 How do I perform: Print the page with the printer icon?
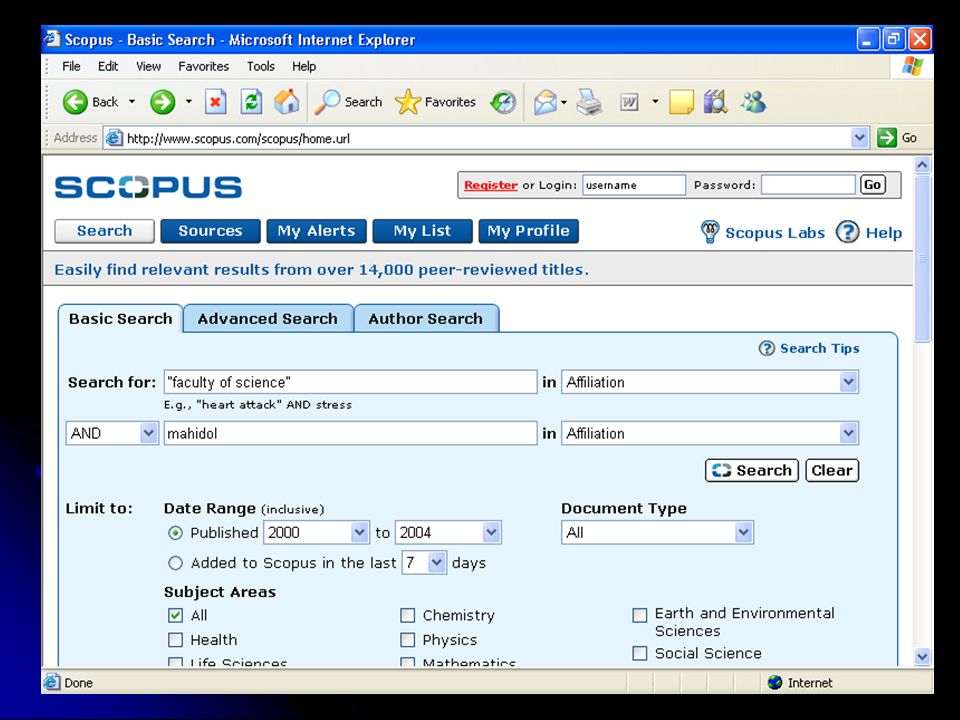click(x=589, y=102)
